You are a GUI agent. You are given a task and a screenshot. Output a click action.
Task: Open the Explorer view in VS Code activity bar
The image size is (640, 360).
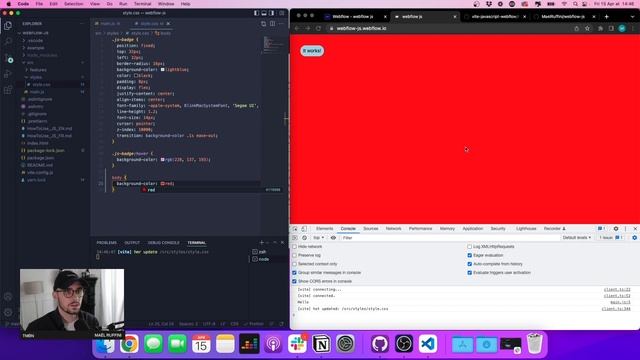(x=8, y=26)
